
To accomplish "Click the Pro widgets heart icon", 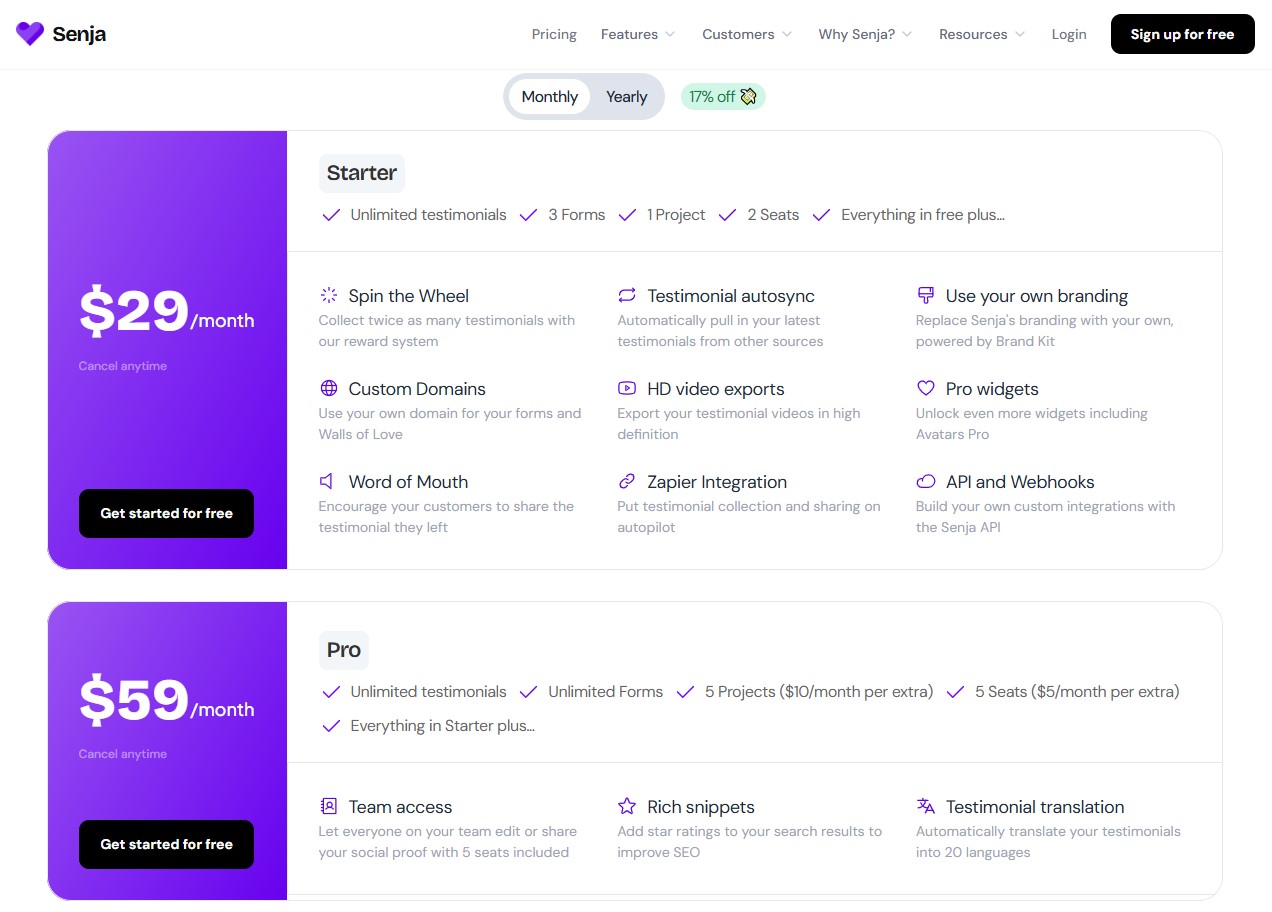I will point(926,389).
